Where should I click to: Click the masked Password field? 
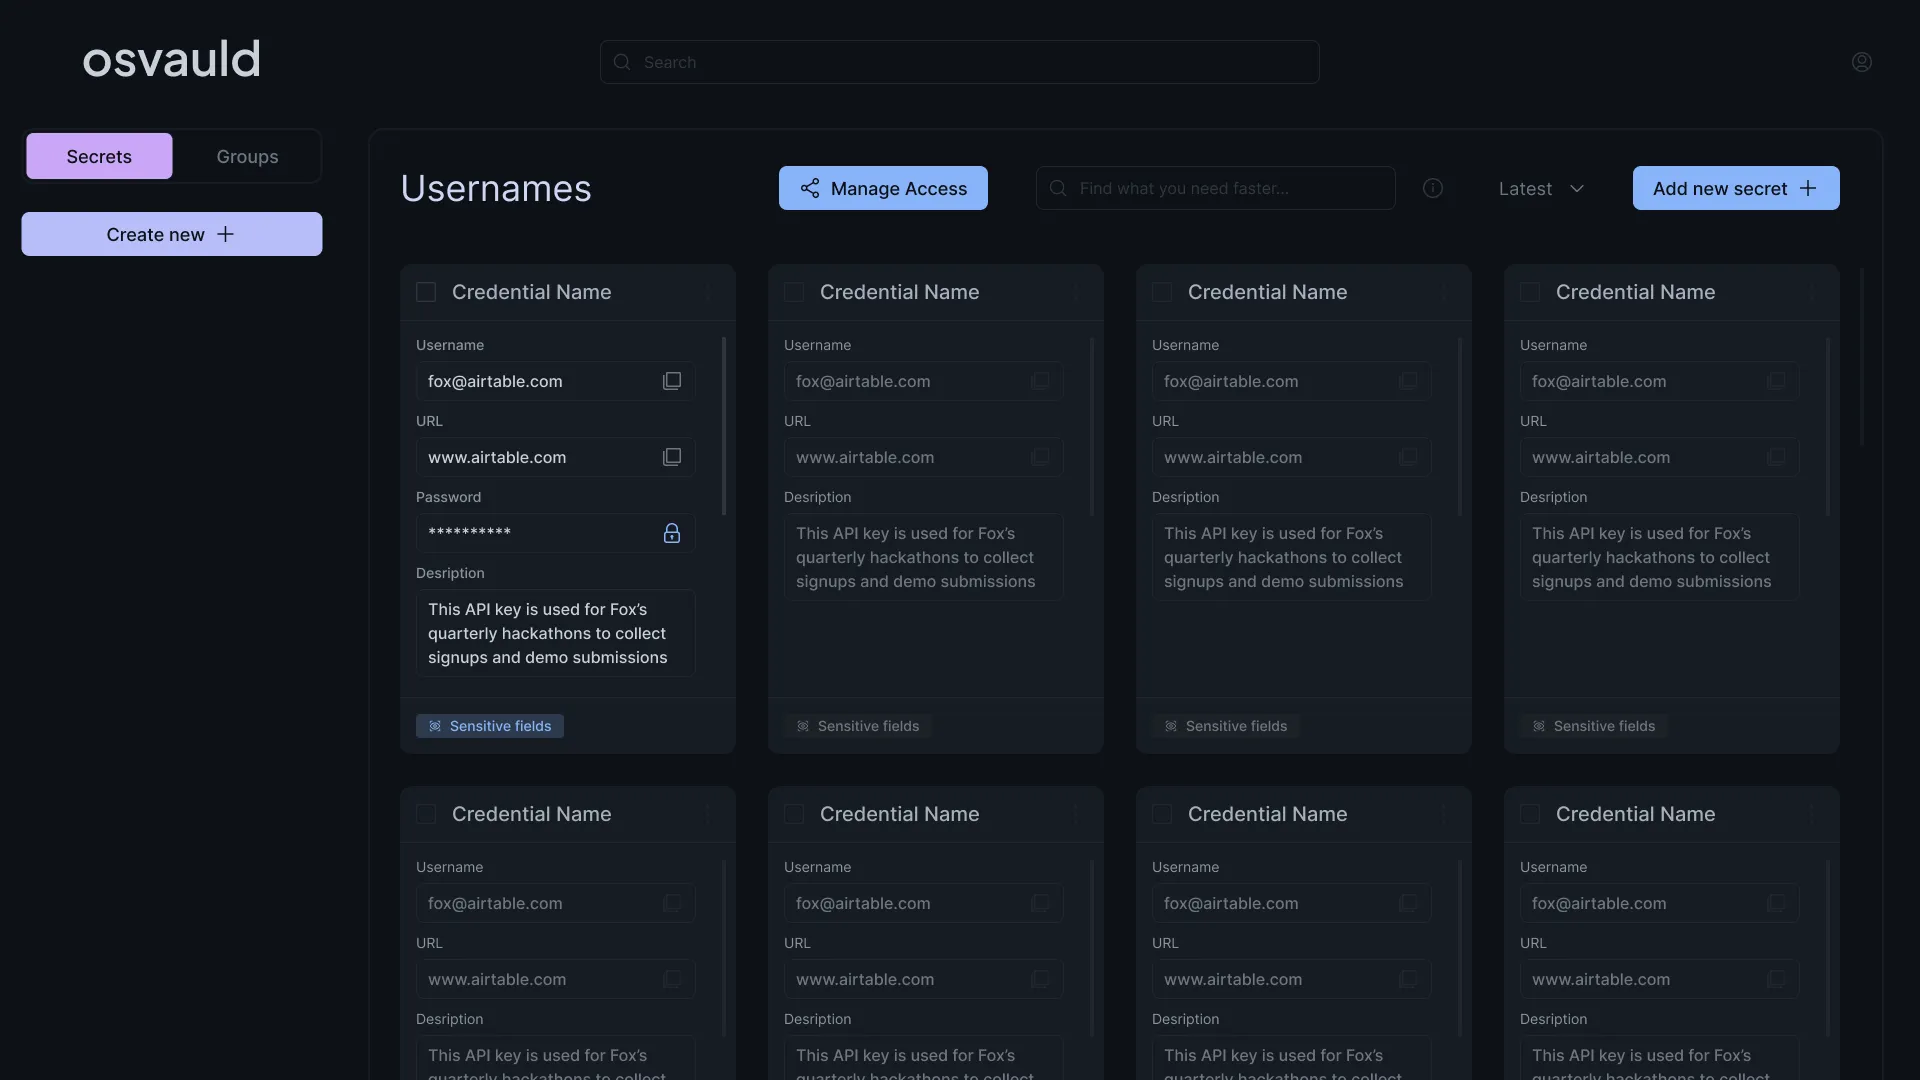click(x=556, y=533)
